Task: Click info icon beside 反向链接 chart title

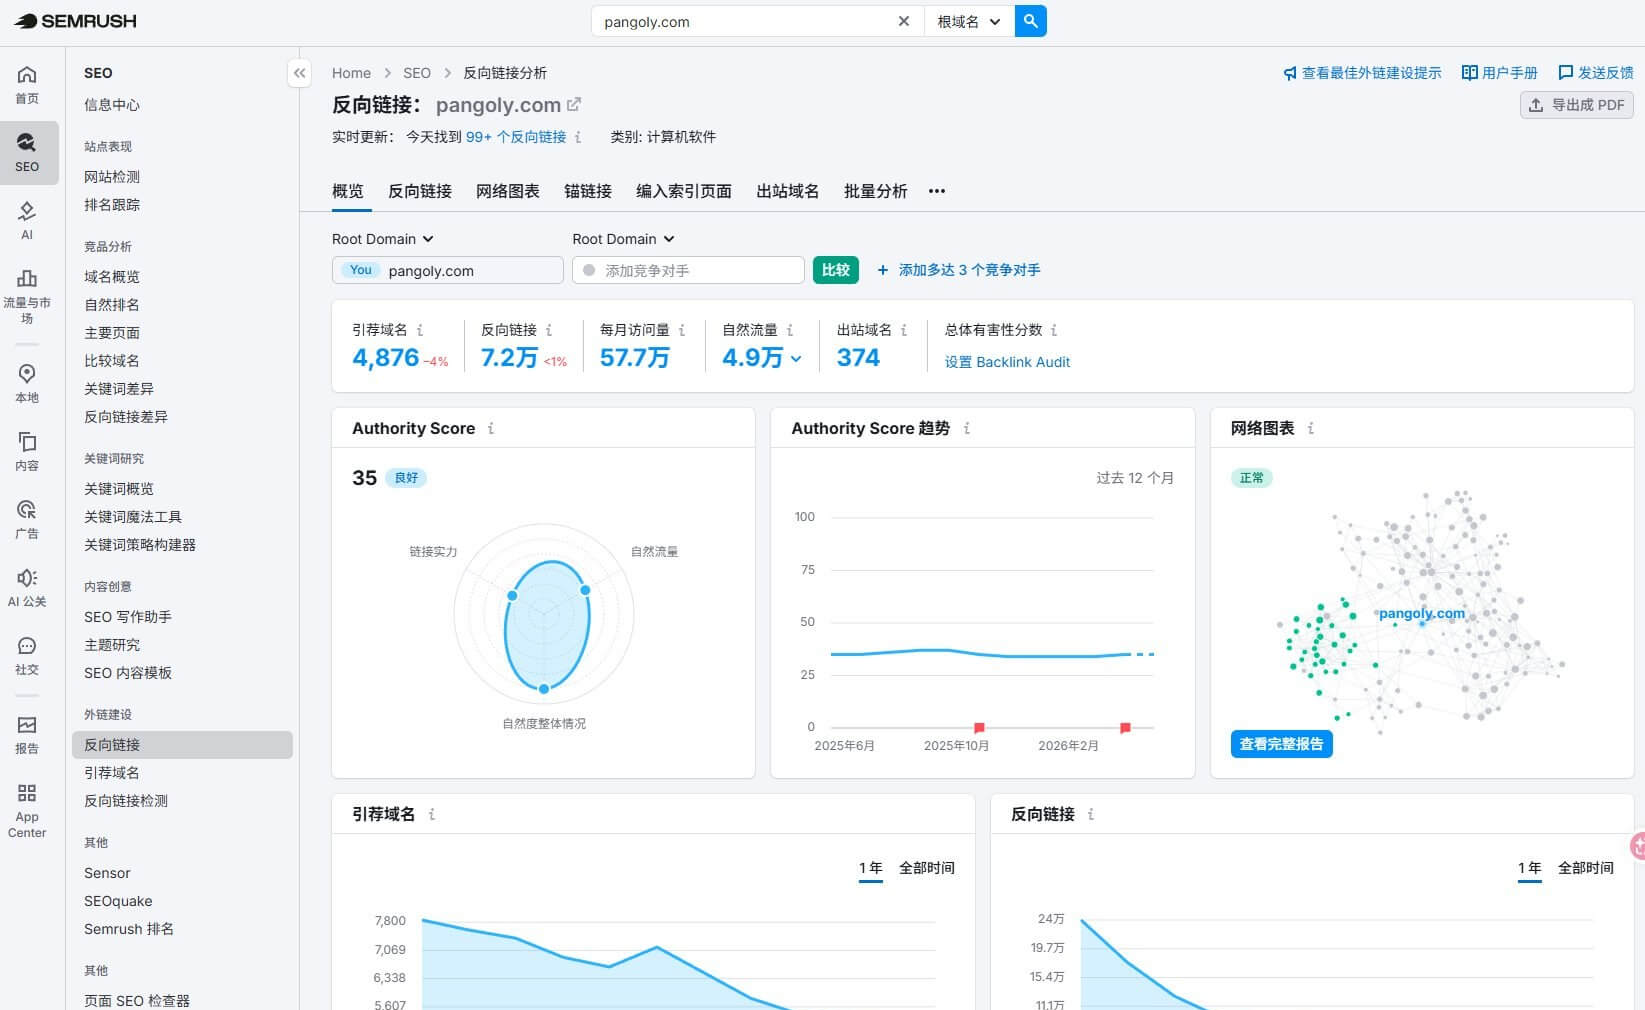Action: (x=1091, y=814)
